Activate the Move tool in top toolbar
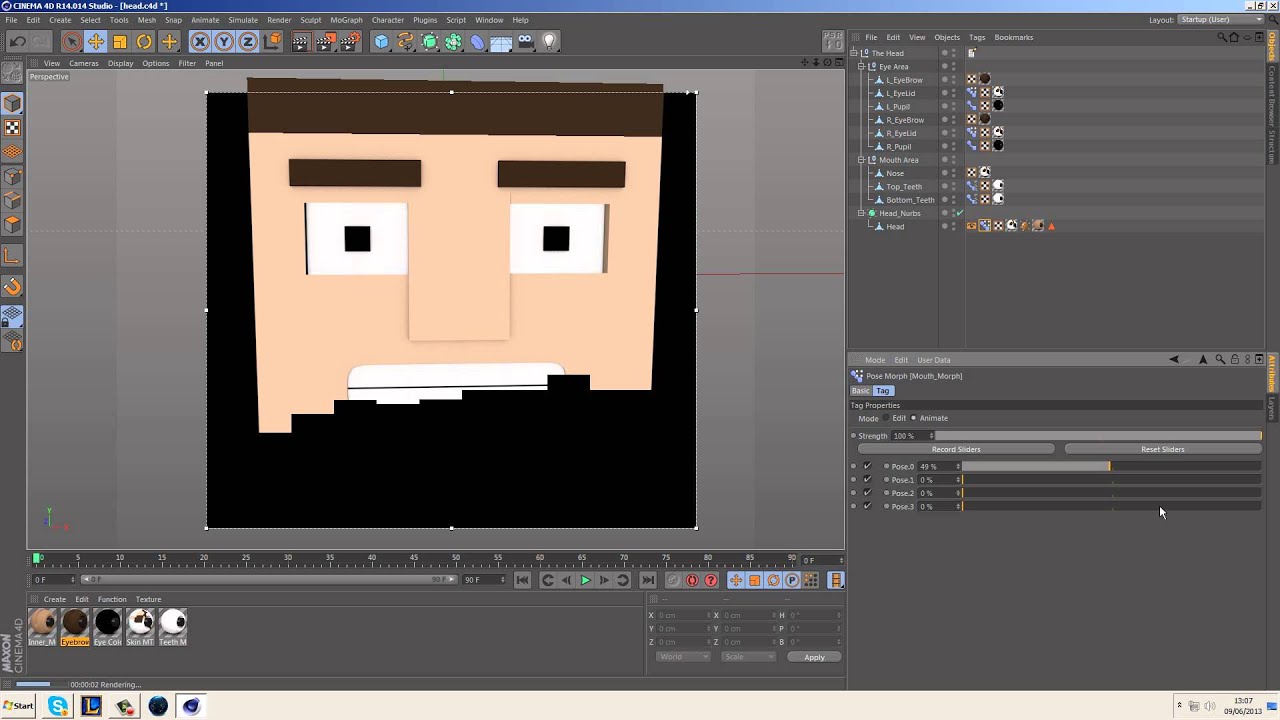1280x720 pixels. [96, 41]
